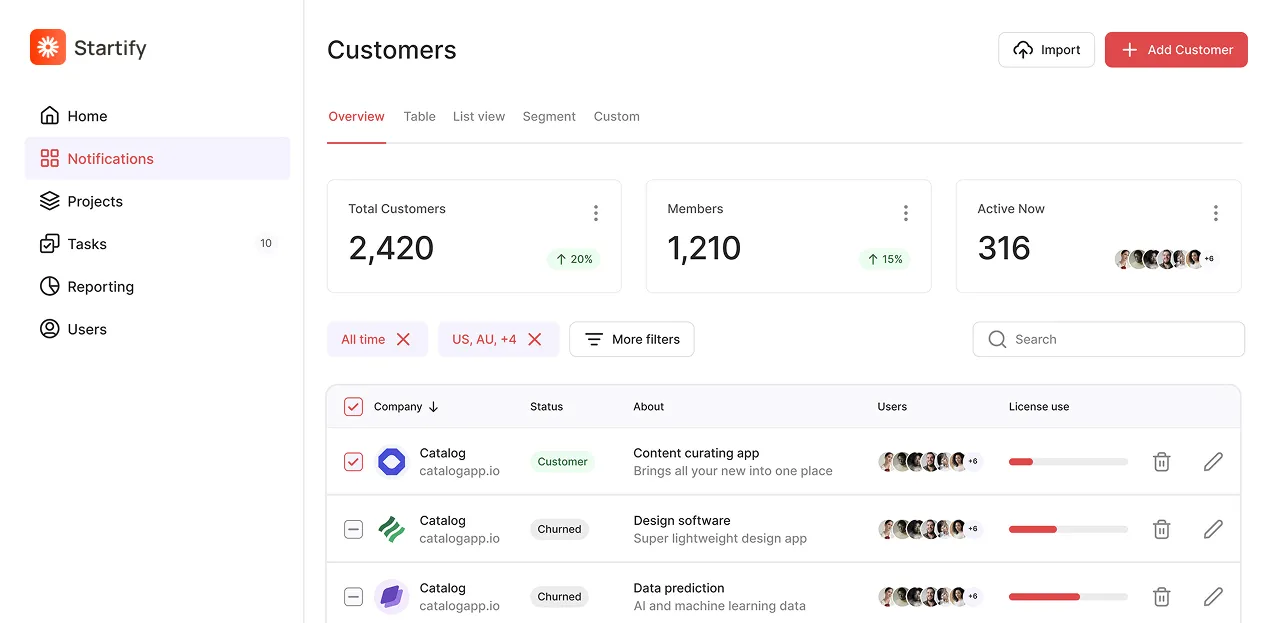Click the purple Catalog logo, Data prediction row

pyautogui.click(x=392, y=597)
